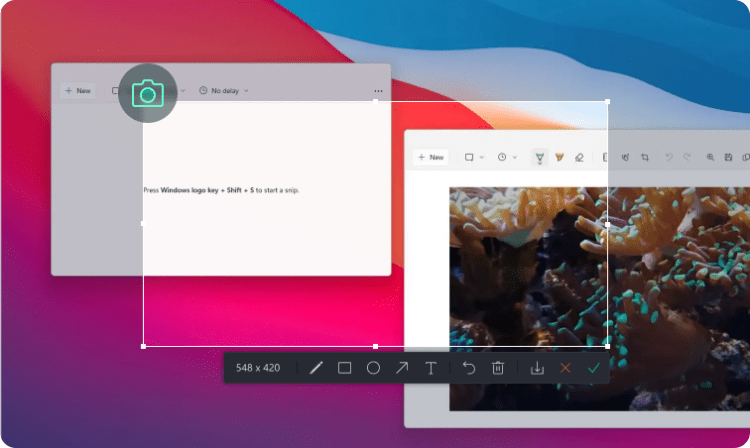This screenshot has height=448, width=750.
Task: Click New in the left Snipping Tool window
Action: (77, 91)
